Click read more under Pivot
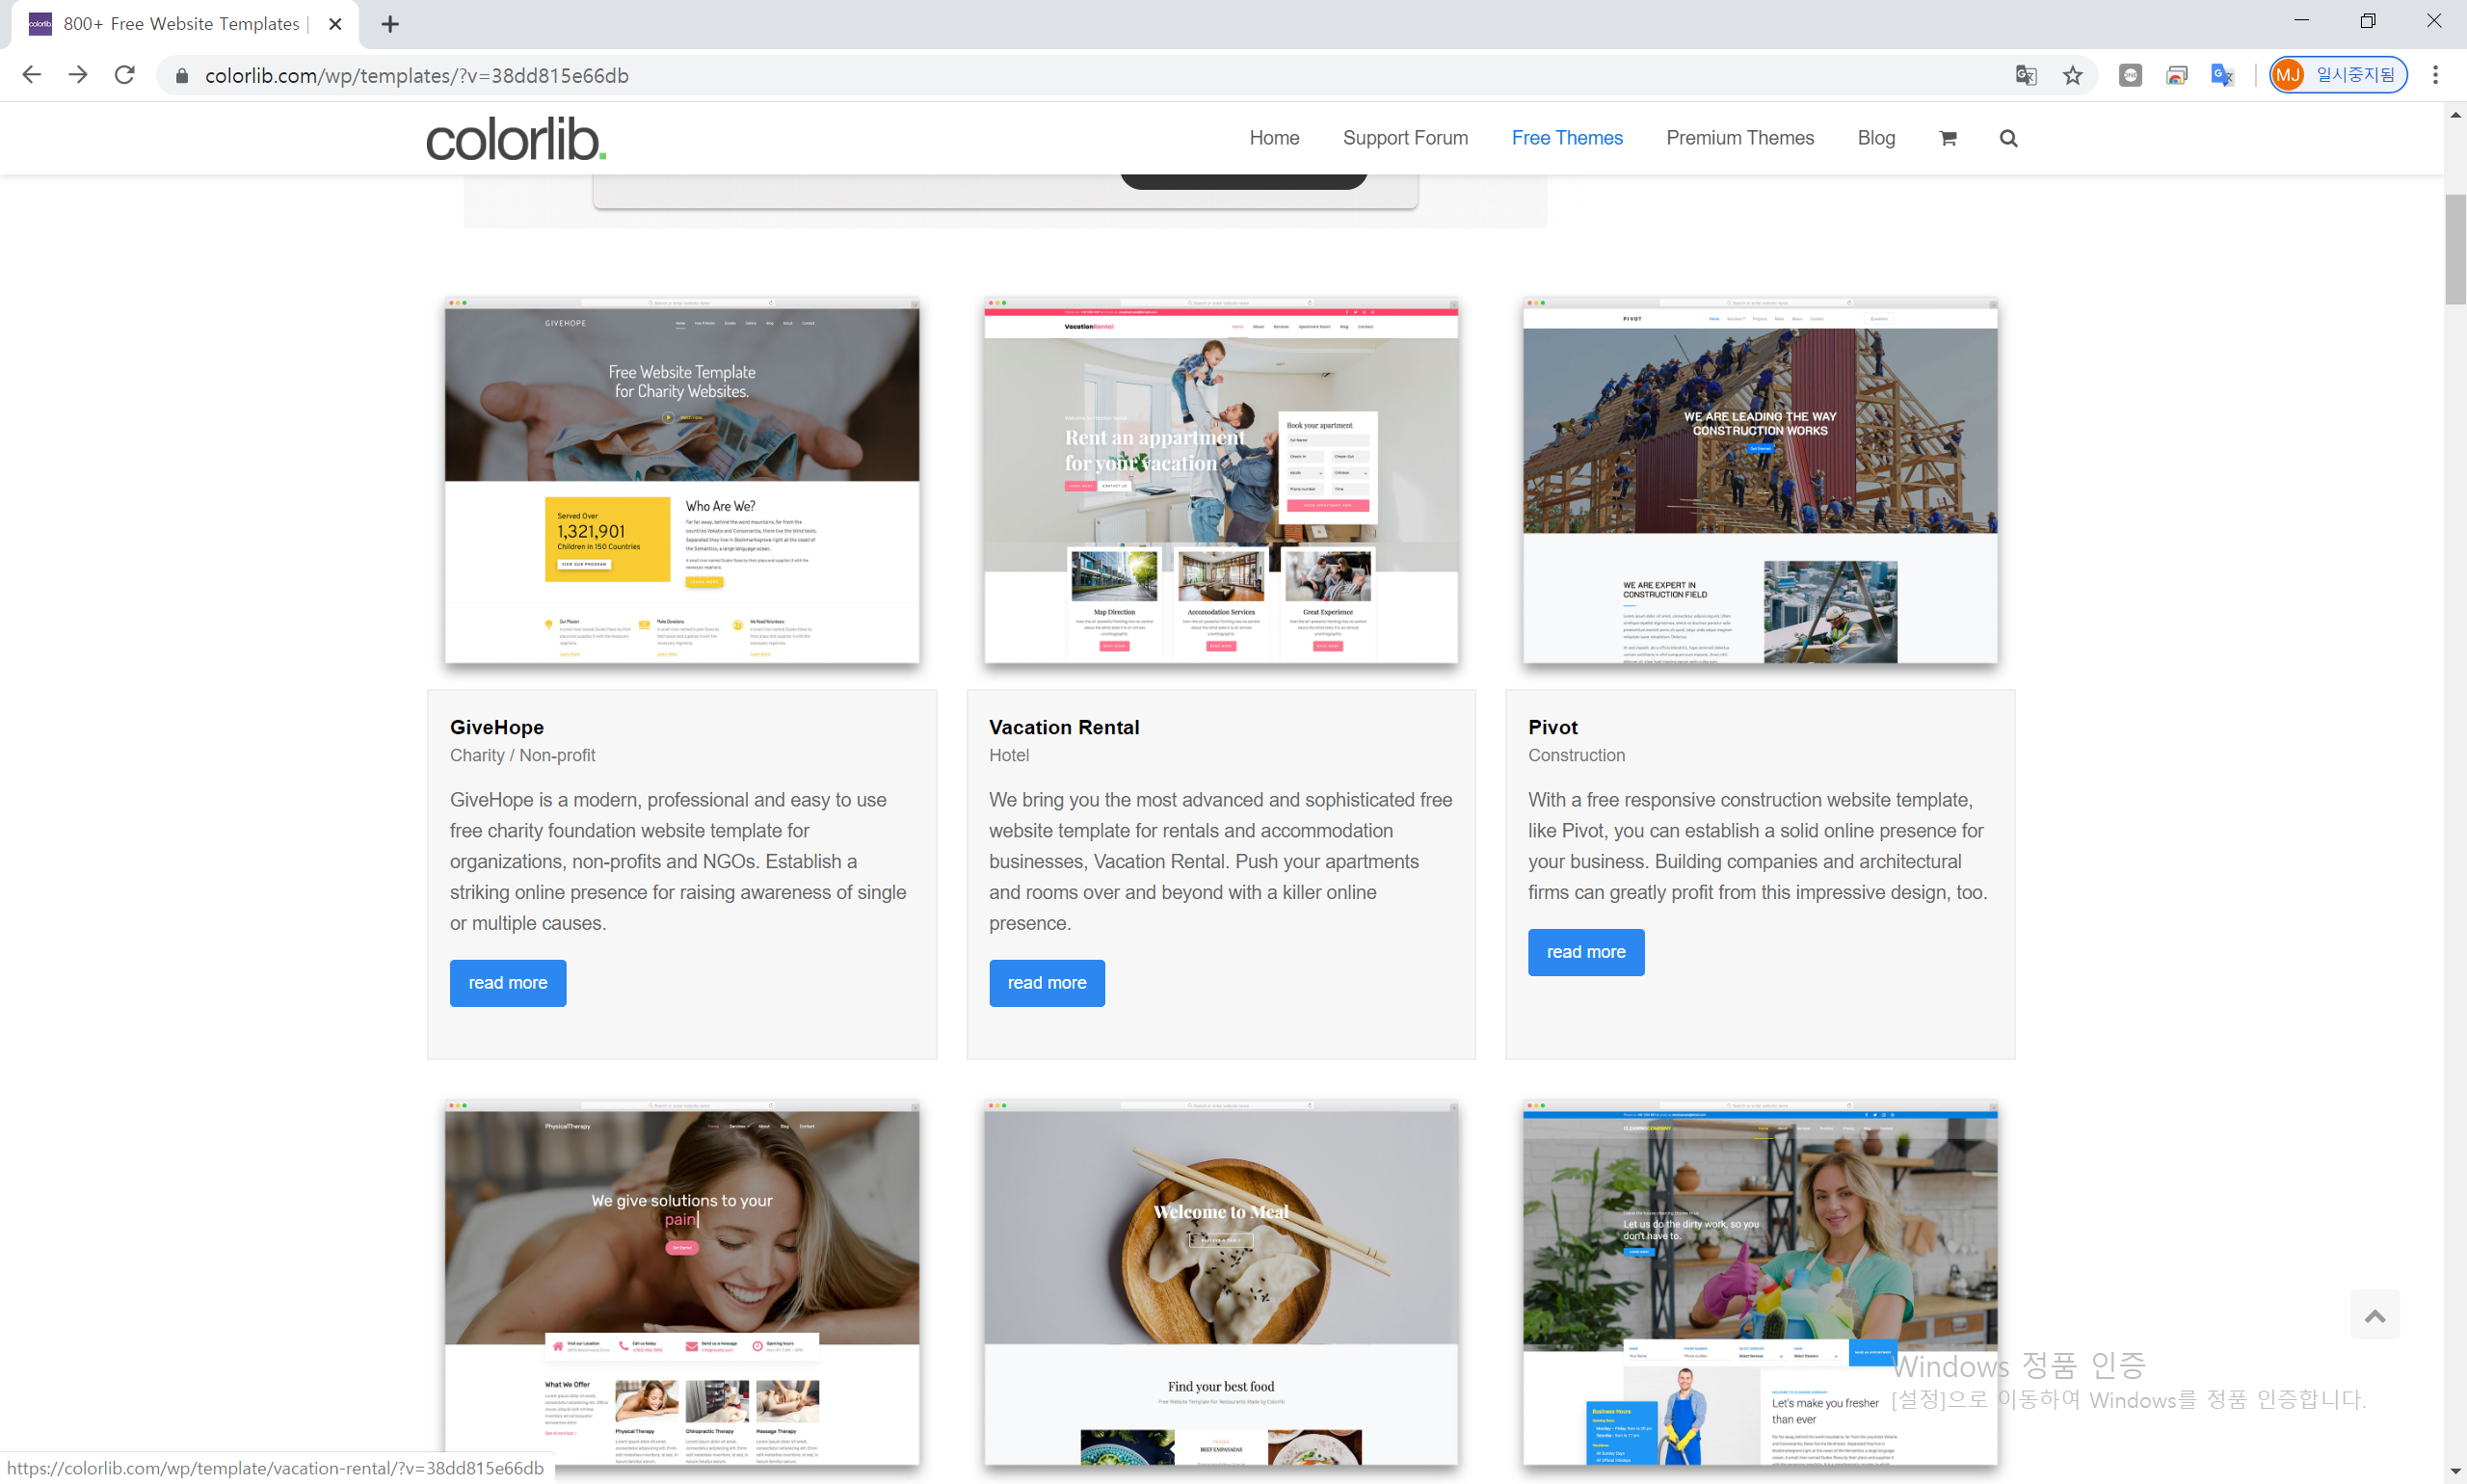The width and height of the screenshot is (2467, 1484). 1585,952
